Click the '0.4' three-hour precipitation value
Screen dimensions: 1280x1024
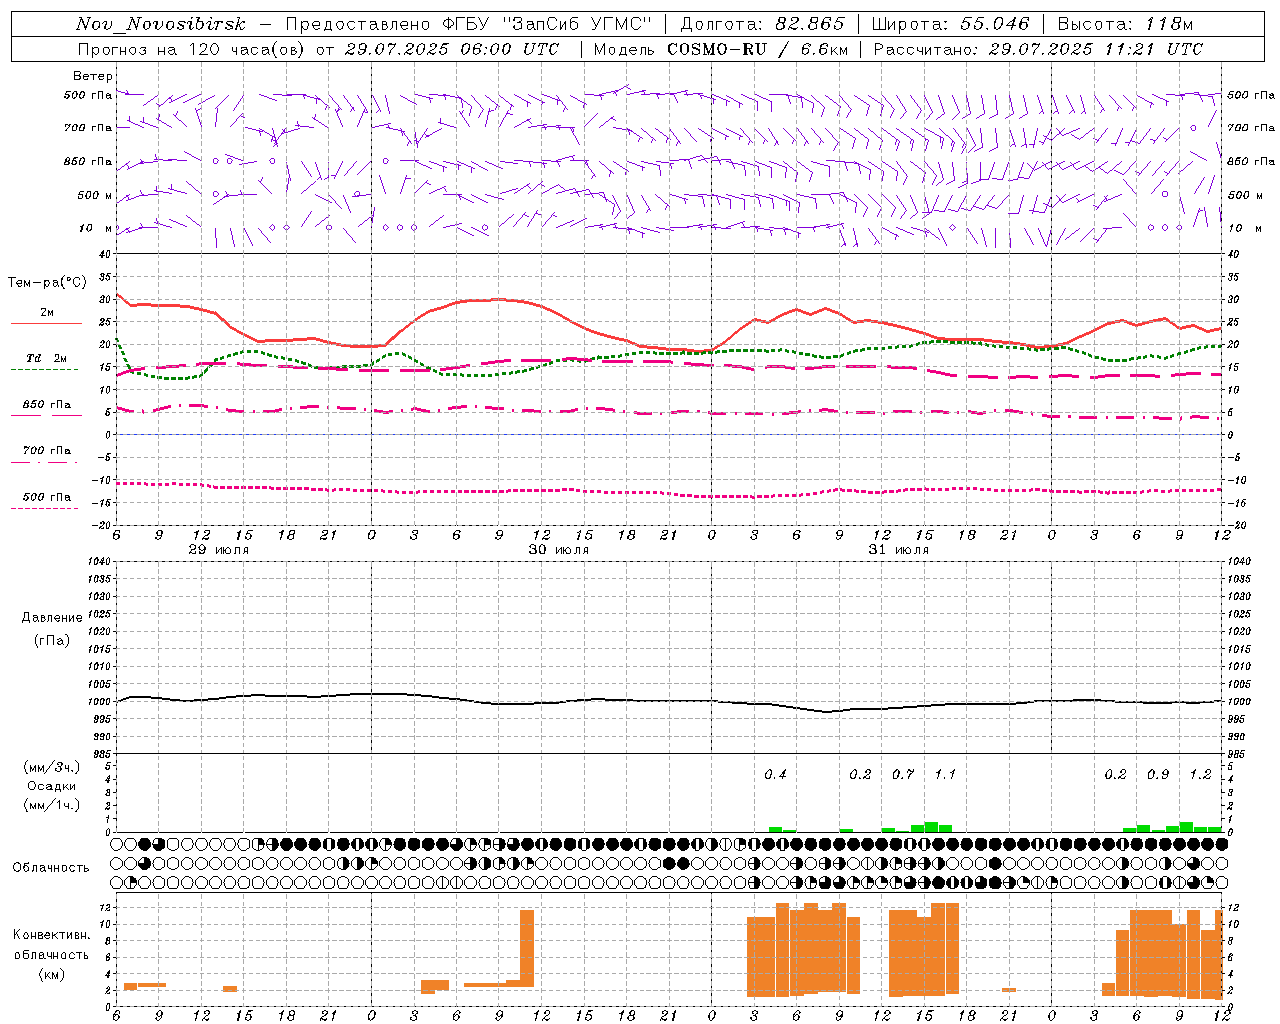click(775, 774)
